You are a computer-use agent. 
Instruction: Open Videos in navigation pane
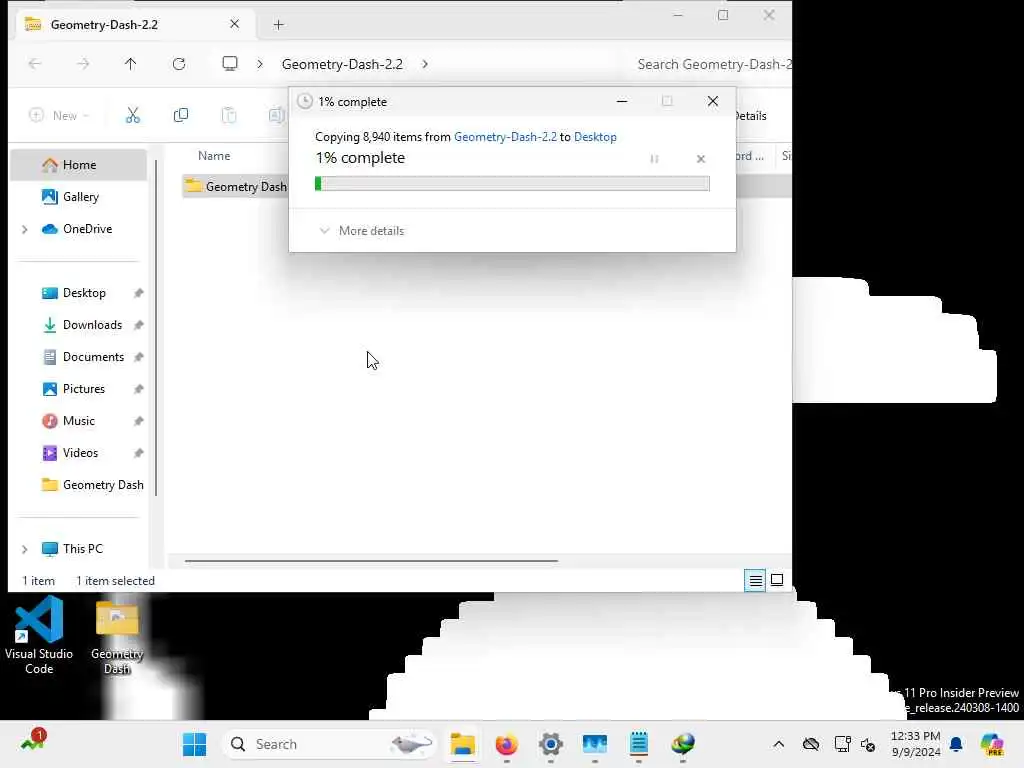[x=78, y=453]
